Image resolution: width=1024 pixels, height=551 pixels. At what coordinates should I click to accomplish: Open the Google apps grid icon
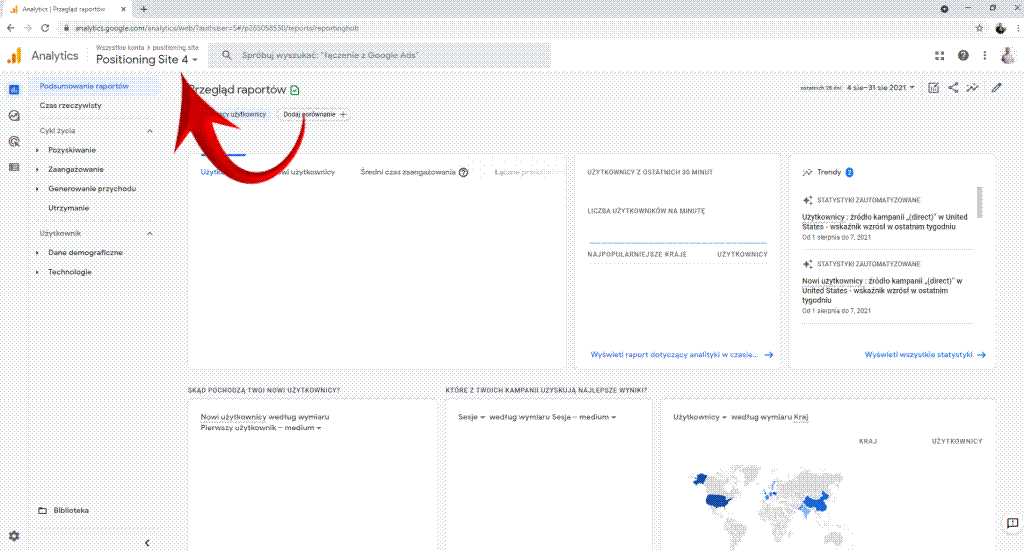click(939, 55)
